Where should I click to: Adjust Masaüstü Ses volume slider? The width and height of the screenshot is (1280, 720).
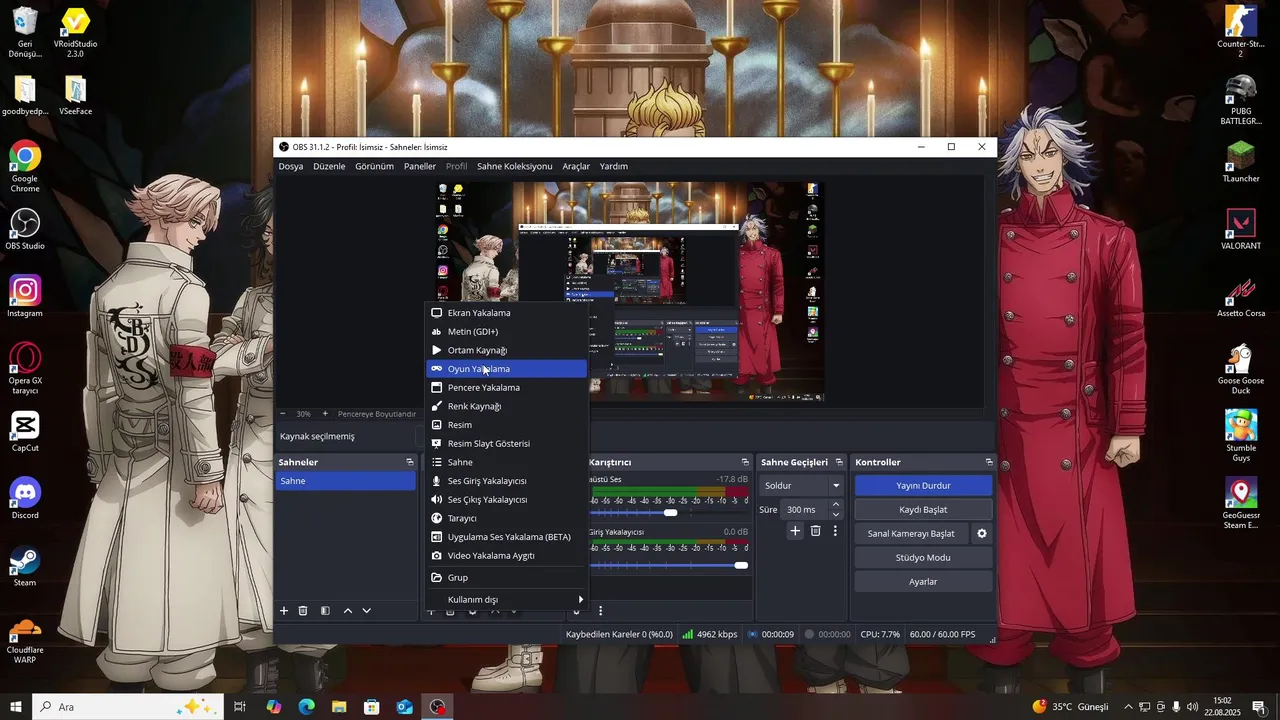point(669,513)
